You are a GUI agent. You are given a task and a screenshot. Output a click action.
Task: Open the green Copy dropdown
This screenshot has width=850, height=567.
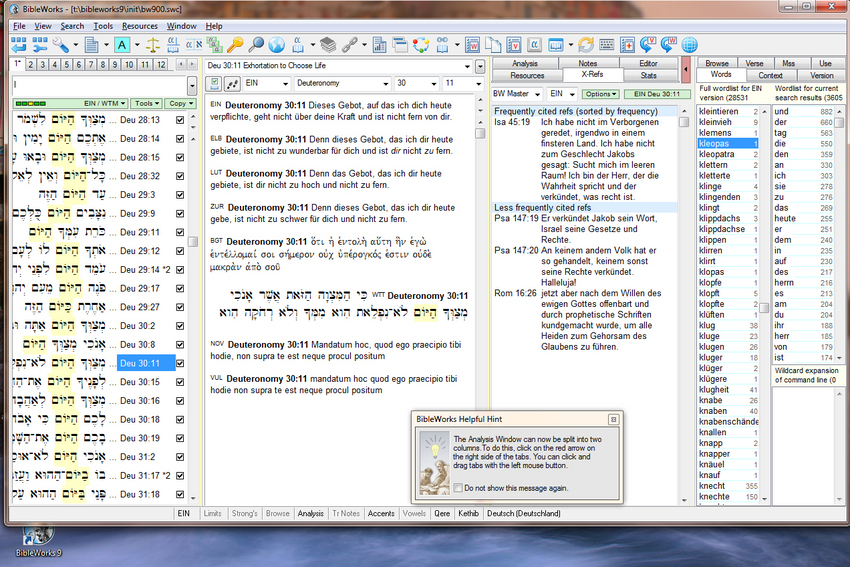(181, 103)
